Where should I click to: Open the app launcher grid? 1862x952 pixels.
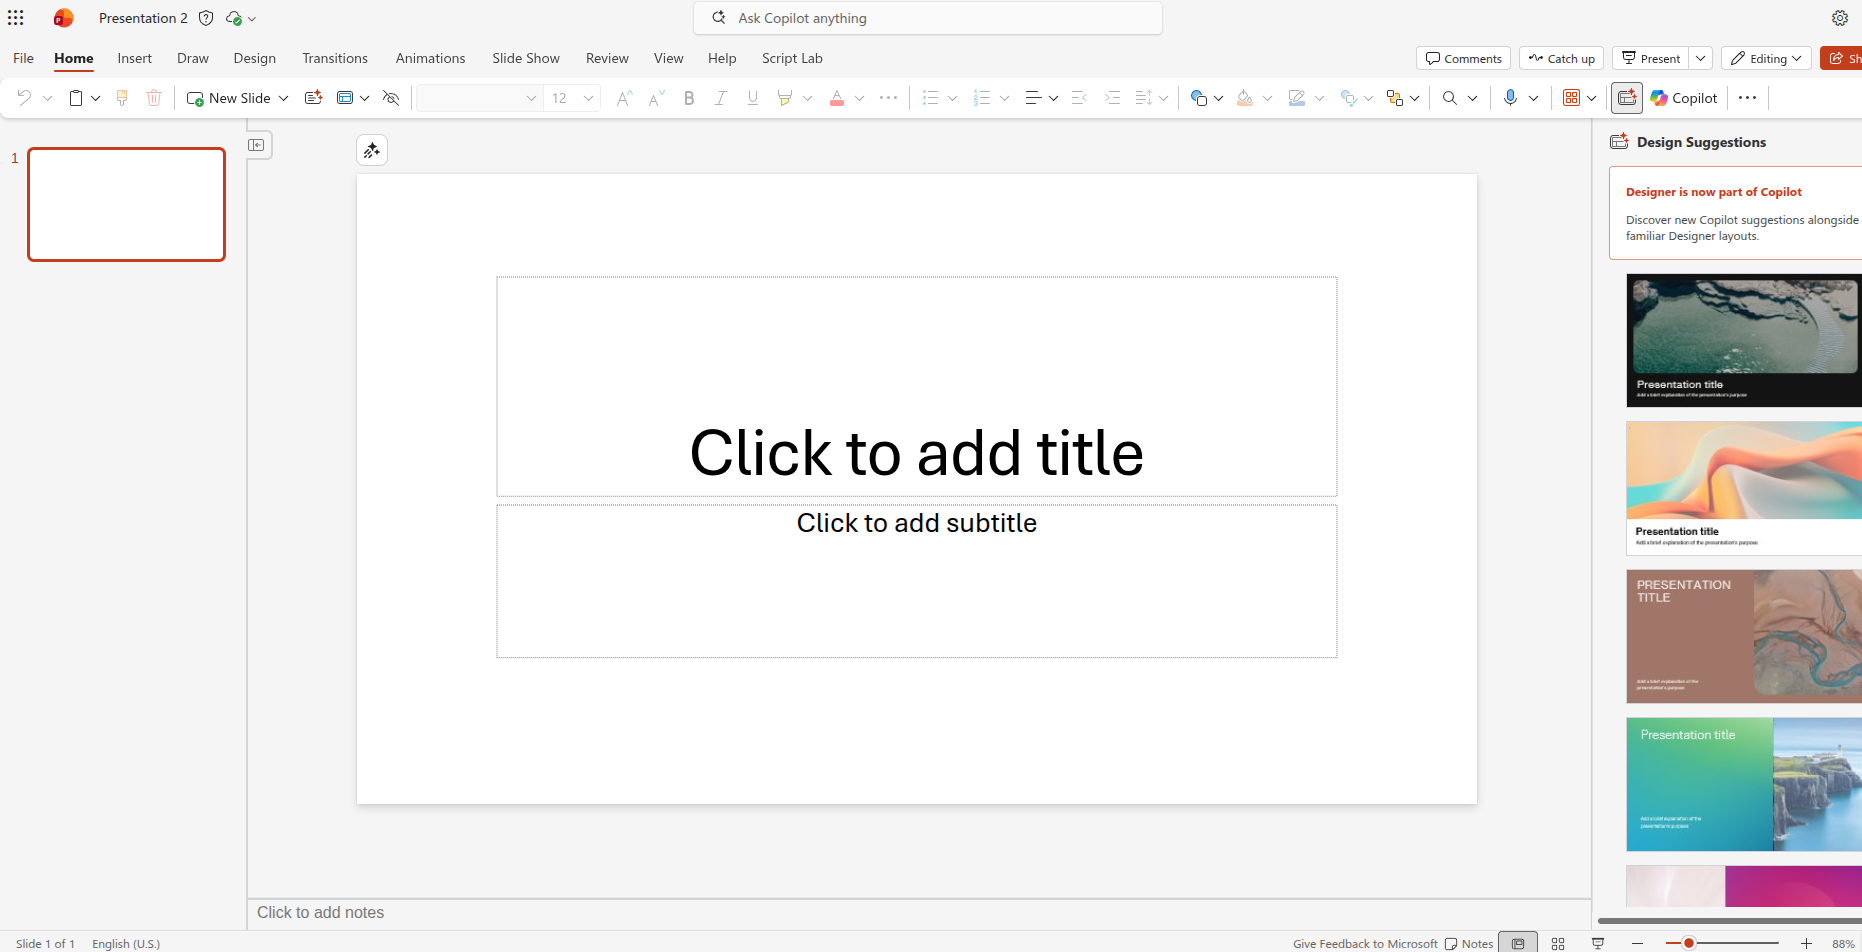(x=16, y=18)
